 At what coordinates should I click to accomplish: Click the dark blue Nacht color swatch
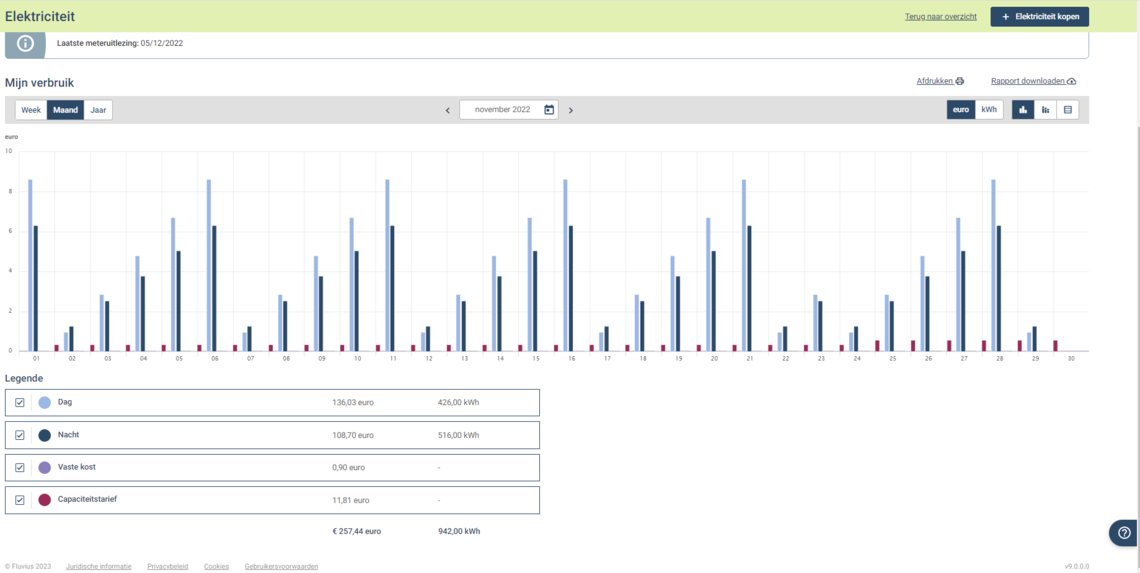(x=44, y=435)
